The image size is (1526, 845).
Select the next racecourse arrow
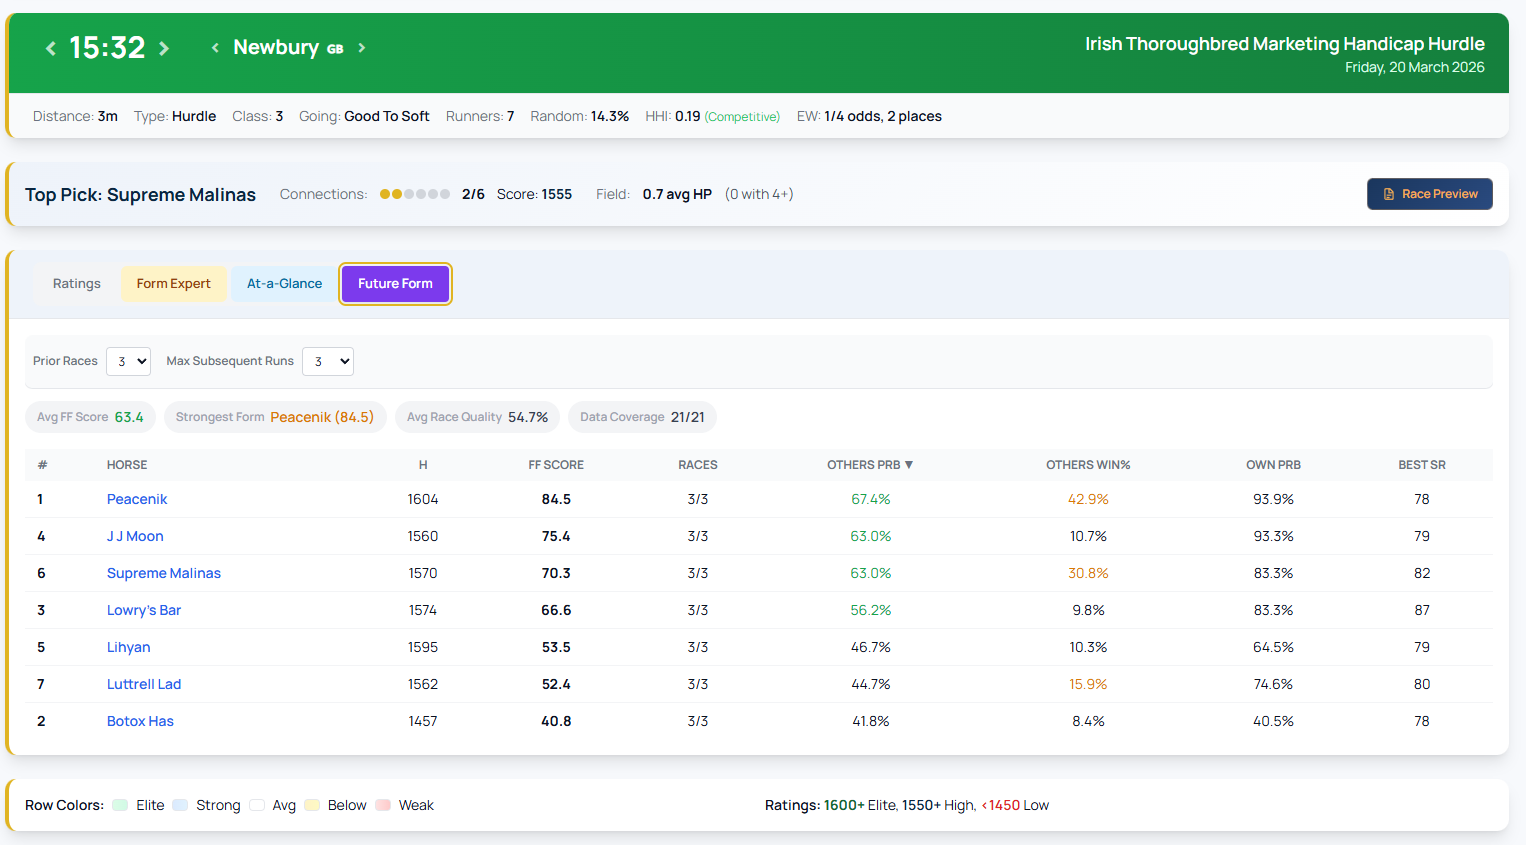point(361,47)
